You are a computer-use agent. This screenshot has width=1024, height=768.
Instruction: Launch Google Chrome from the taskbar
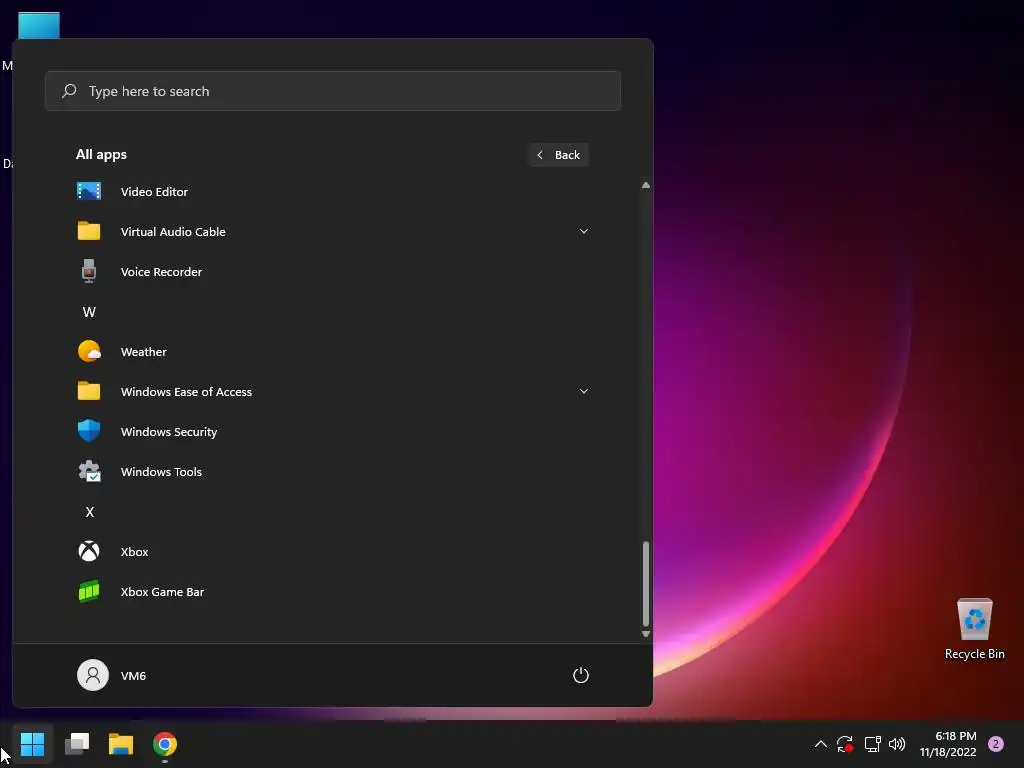pyautogui.click(x=165, y=744)
